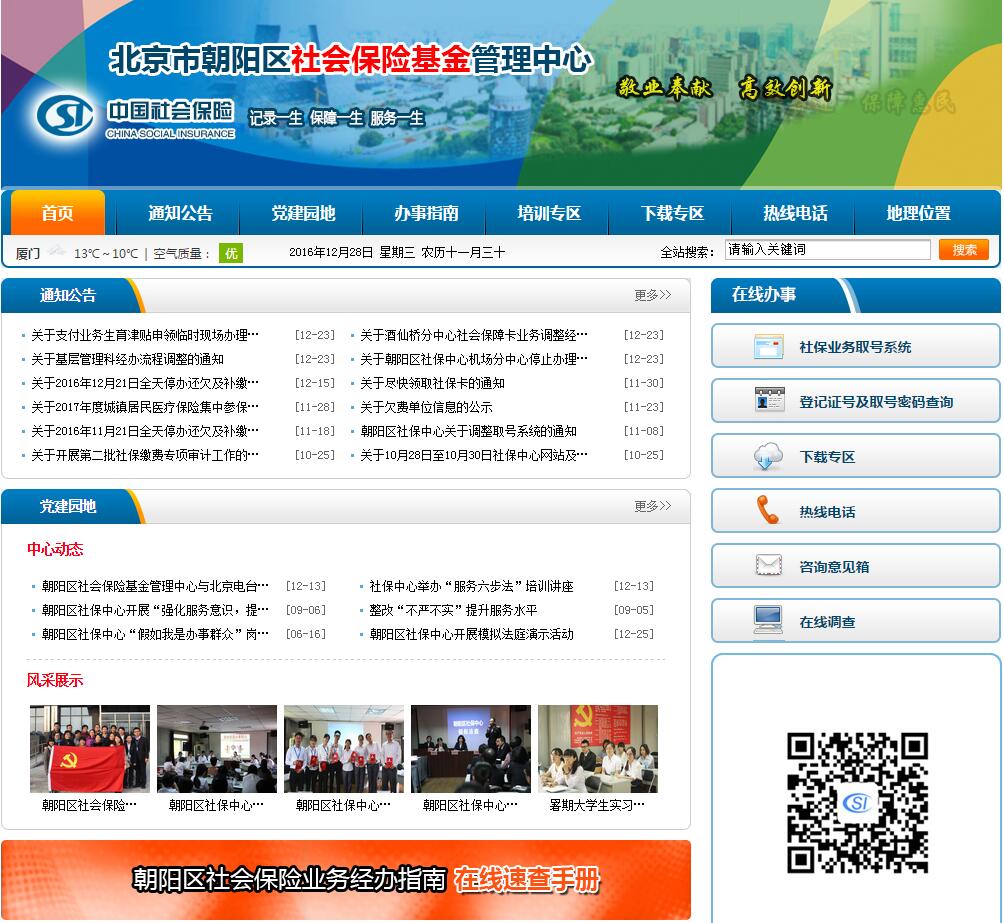Open notice 关于10月28日至10月30日社保中心网站
The width and height of the screenshot is (1004, 923).
pyautogui.click(x=474, y=455)
